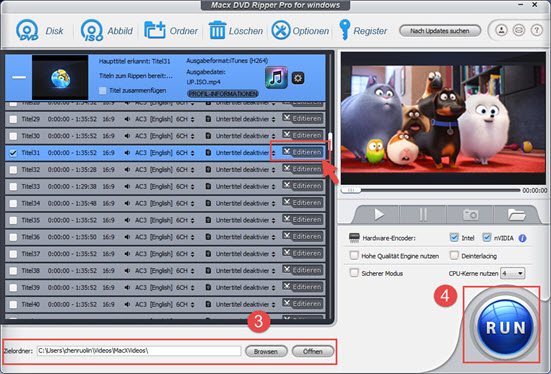This screenshot has width=551, height=374.
Task: Click the DVD title thumbnail
Action: tap(60, 77)
